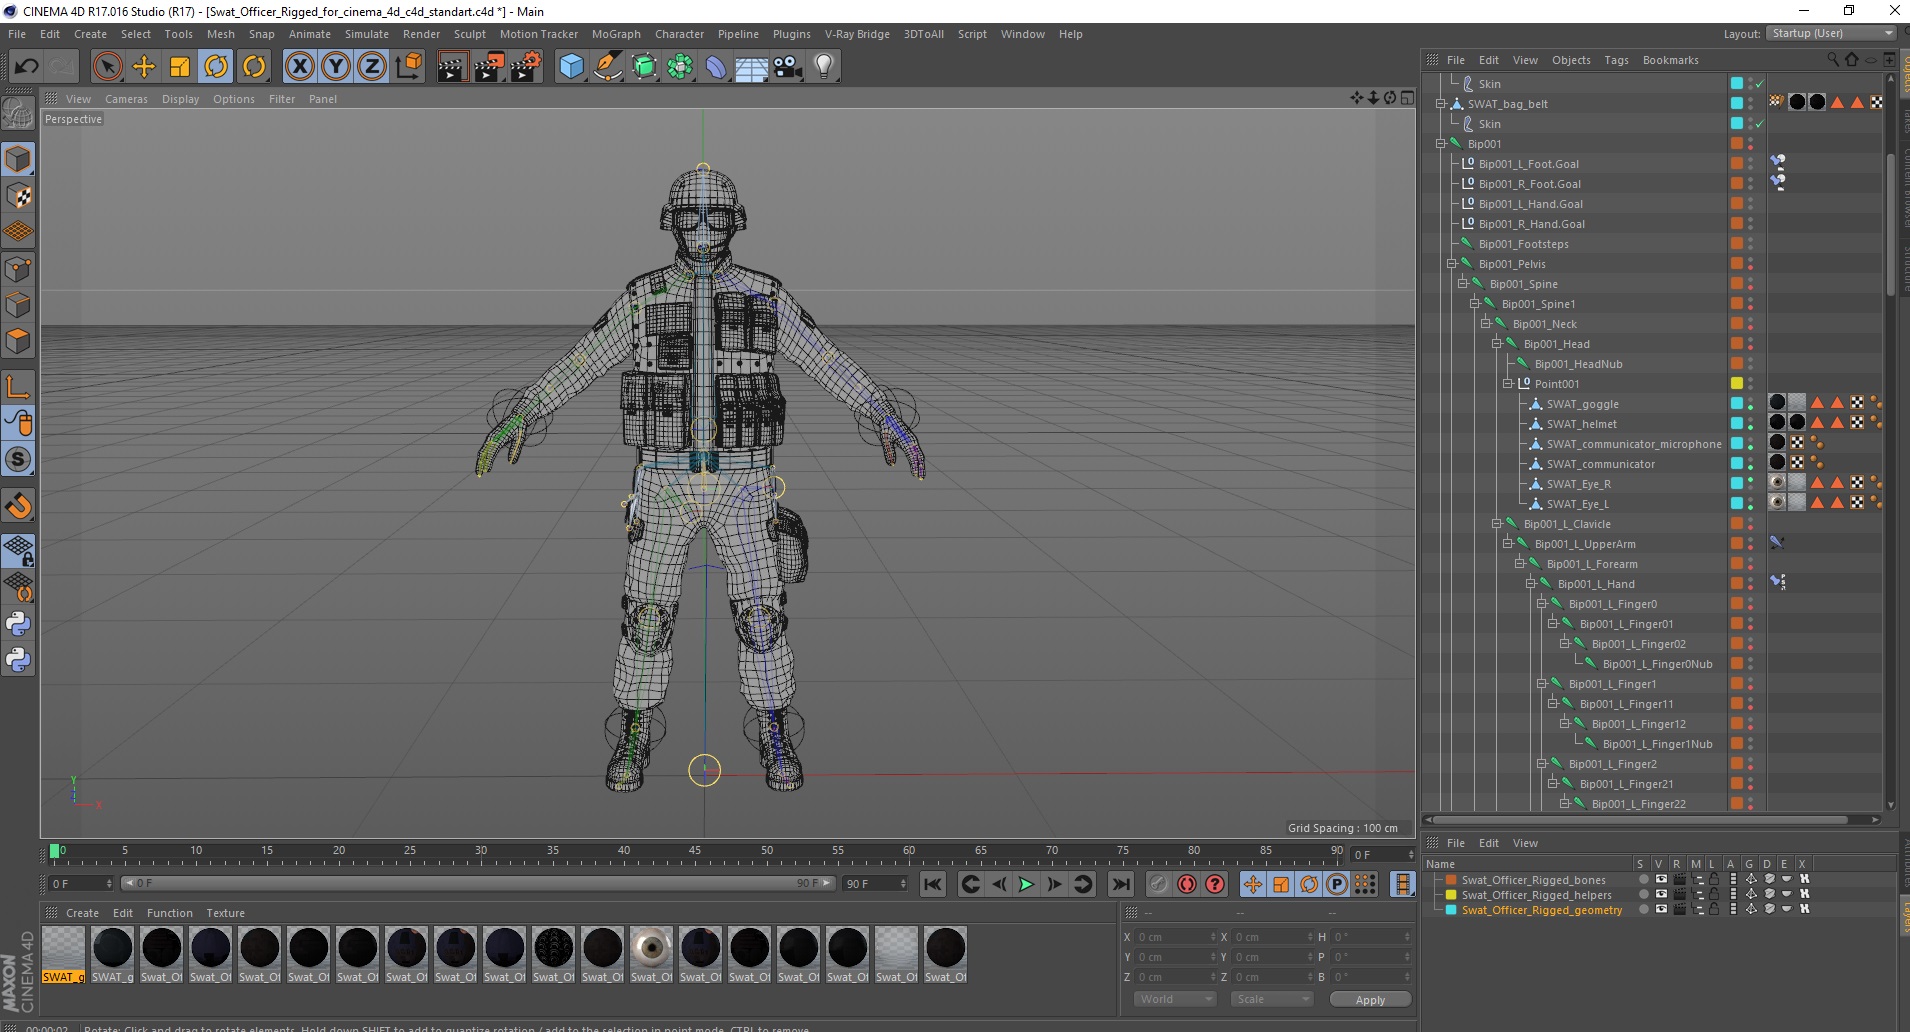
Task: Go to the start of animation
Action: point(933,884)
